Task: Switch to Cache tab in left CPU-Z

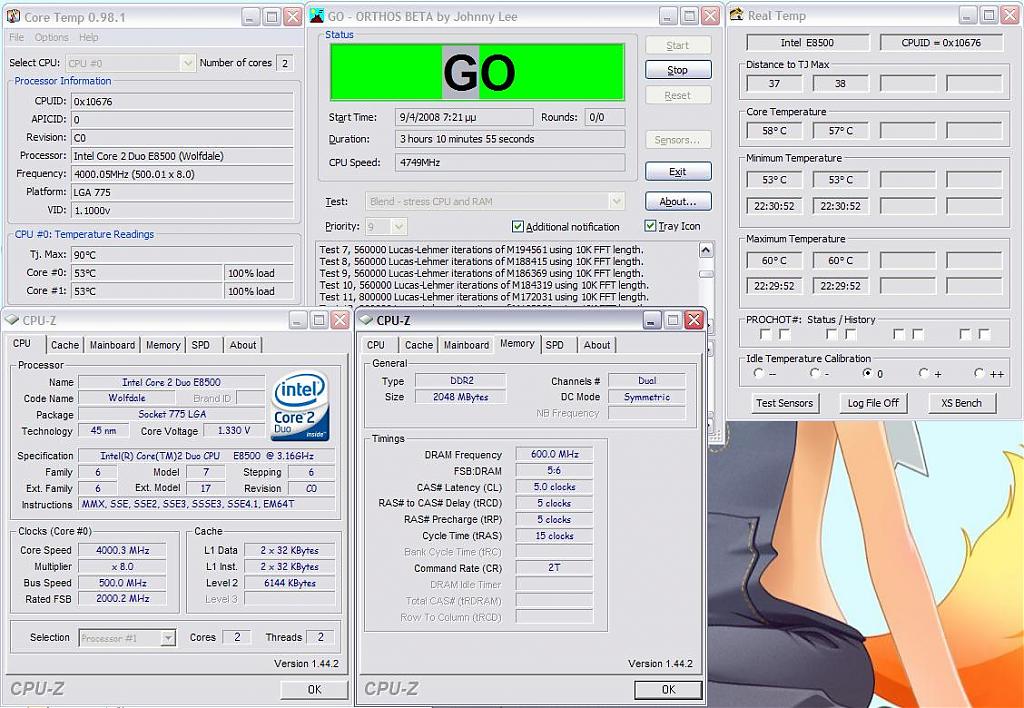Action: (65, 345)
